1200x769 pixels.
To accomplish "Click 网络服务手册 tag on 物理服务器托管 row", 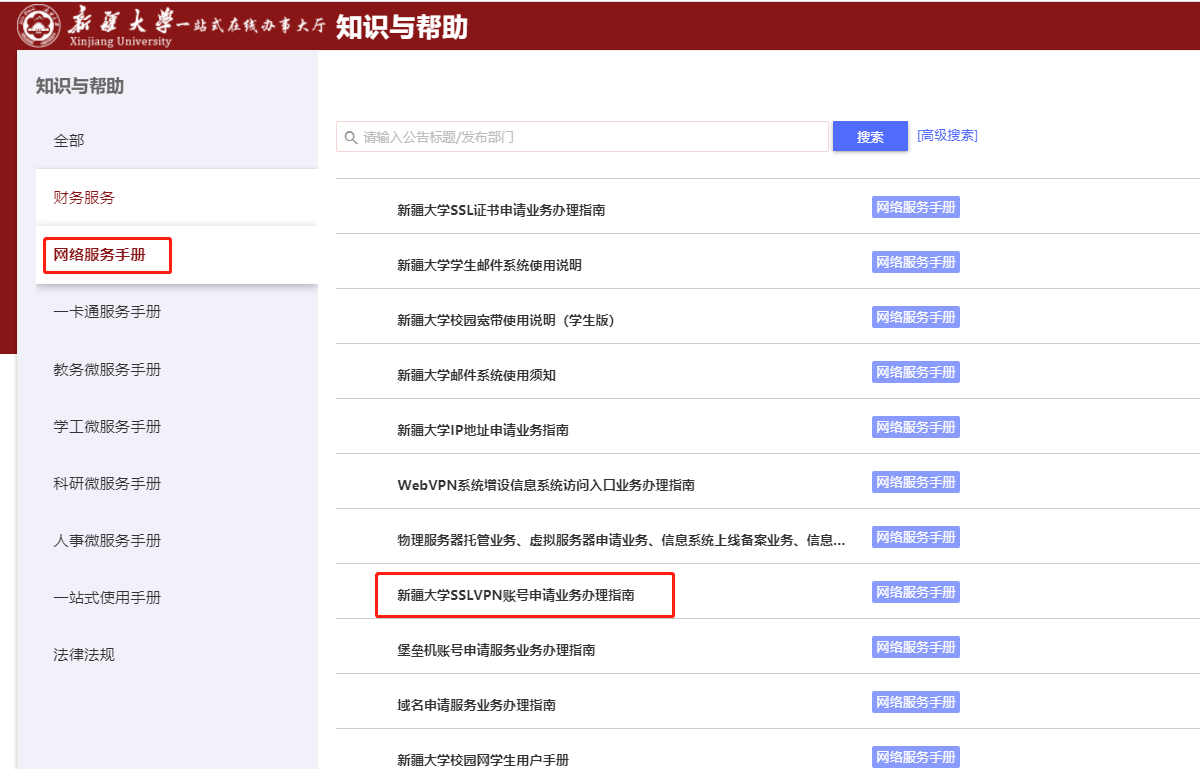I will coord(916,537).
